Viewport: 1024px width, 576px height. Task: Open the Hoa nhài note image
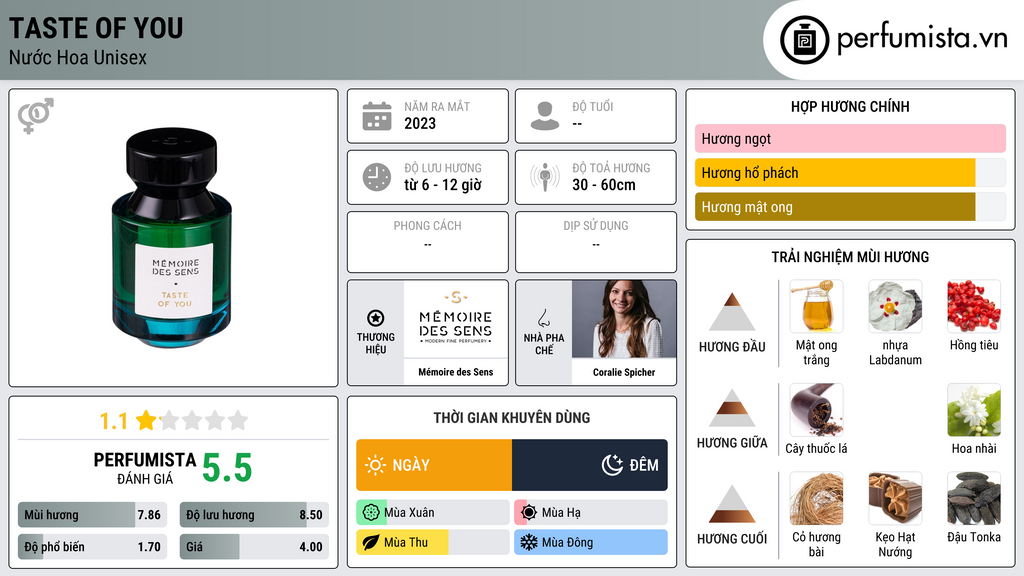974,410
